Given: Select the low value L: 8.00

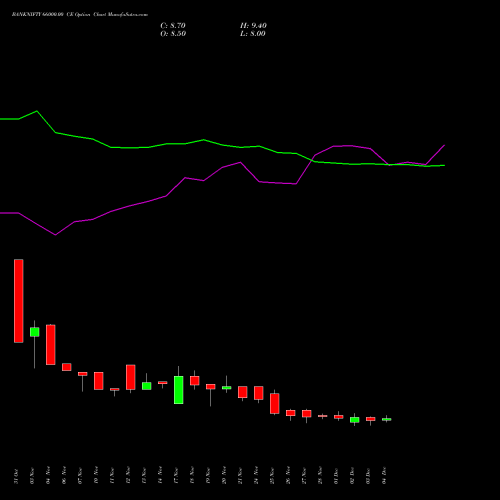Looking at the screenshot, I should click(x=253, y=34).
